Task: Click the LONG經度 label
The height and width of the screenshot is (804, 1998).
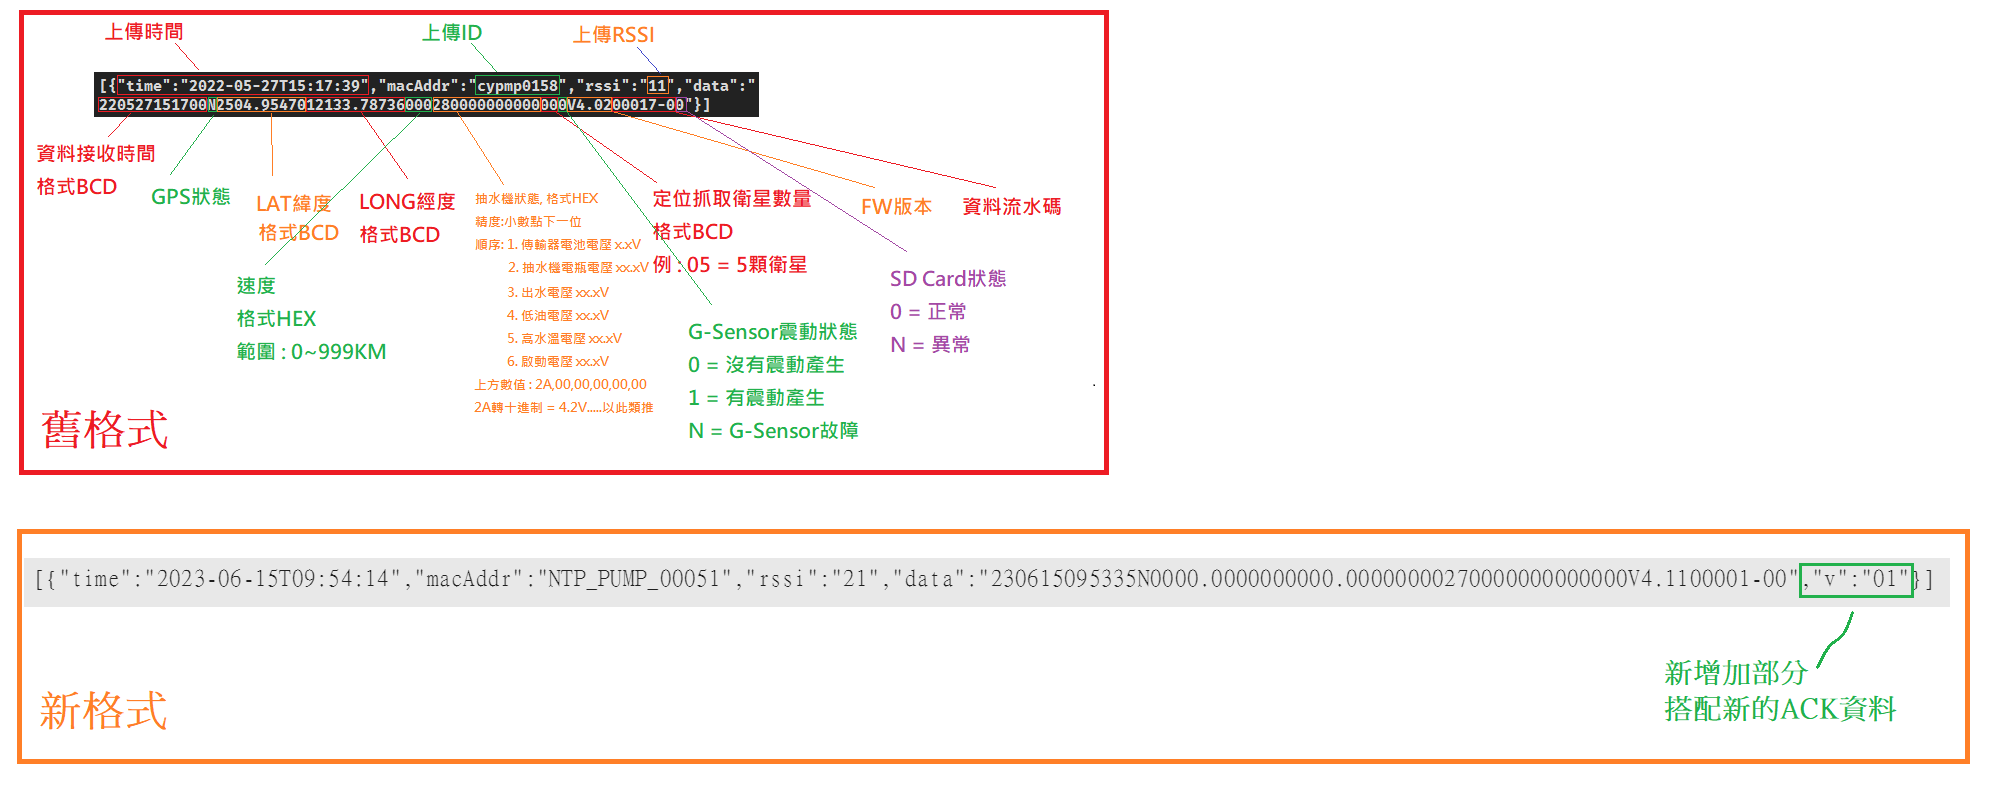Action: click(x=407, y=202)
